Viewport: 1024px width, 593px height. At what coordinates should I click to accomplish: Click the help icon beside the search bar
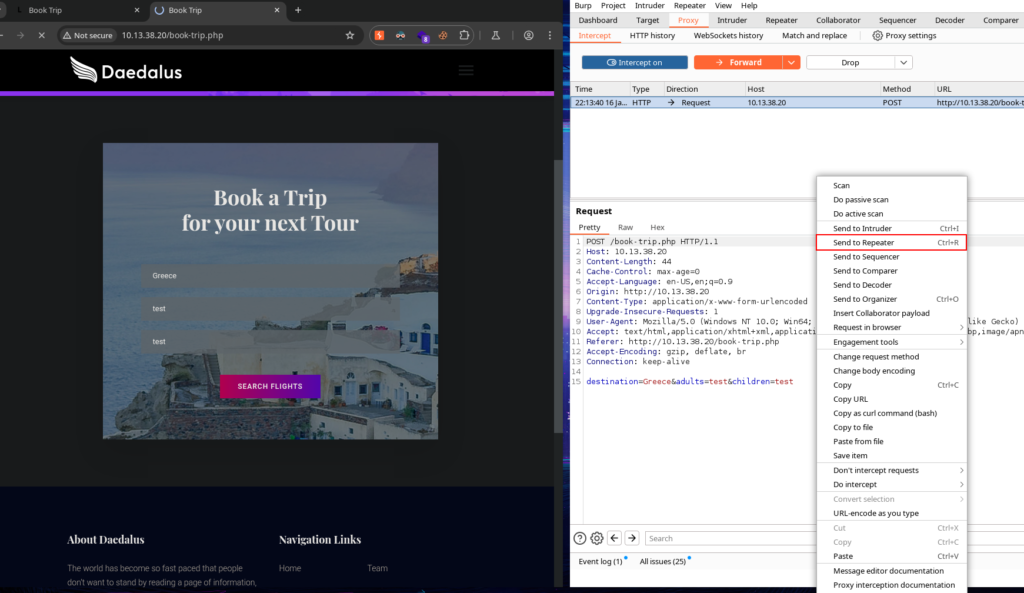tap(579, 538)
